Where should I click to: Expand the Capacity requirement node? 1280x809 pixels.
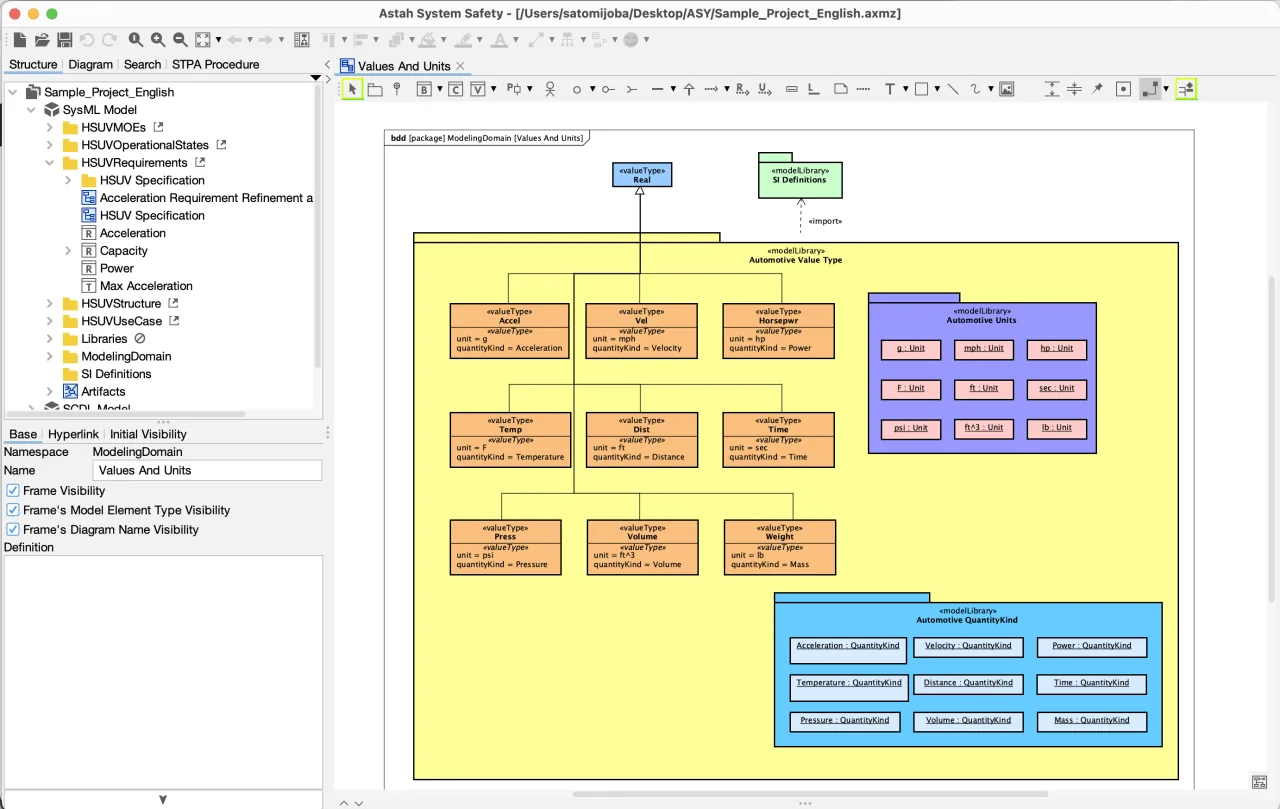[x=68, y=250]
